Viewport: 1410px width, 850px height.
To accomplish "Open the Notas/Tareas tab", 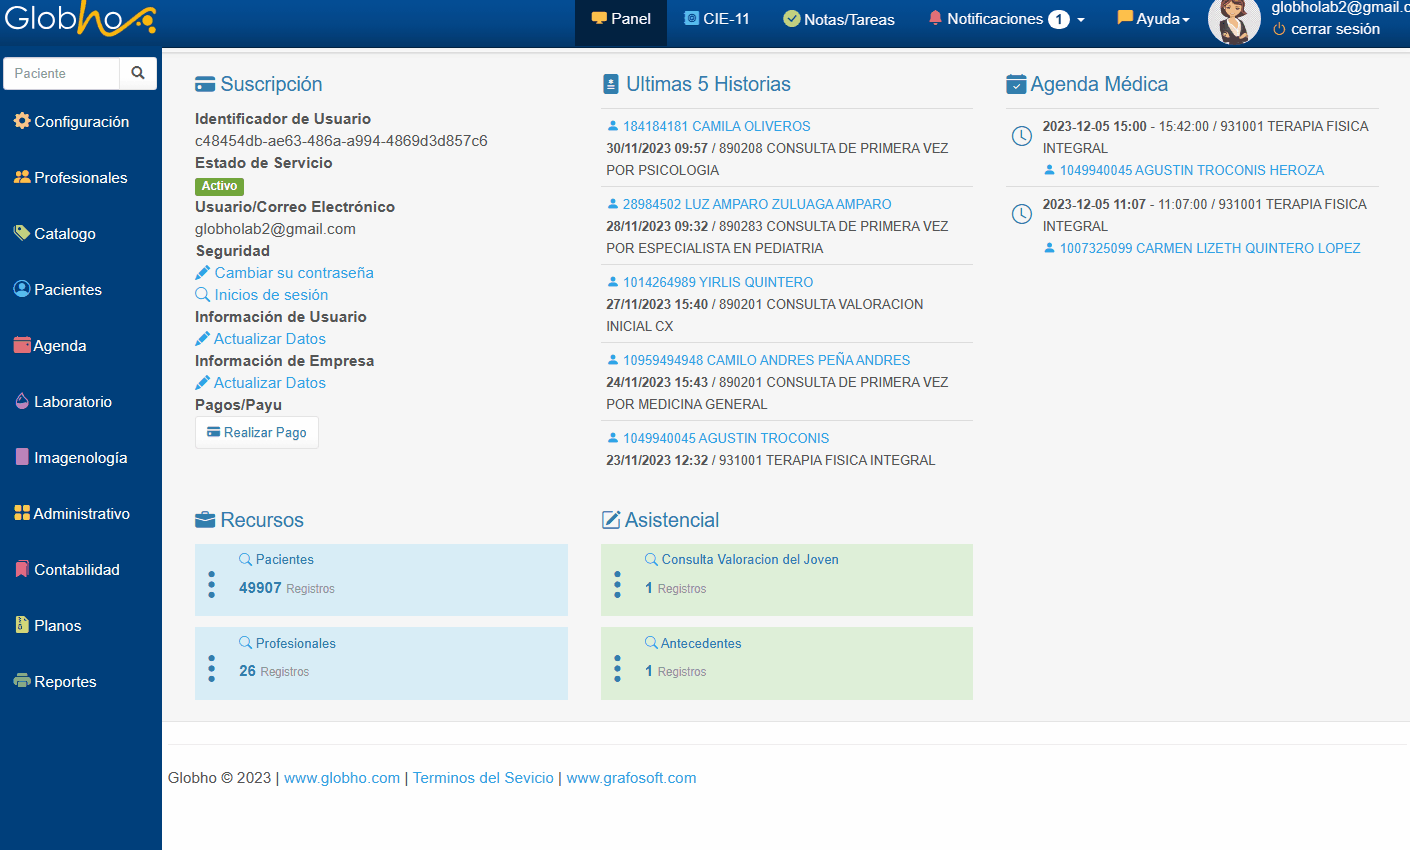I will coord(838,19).
